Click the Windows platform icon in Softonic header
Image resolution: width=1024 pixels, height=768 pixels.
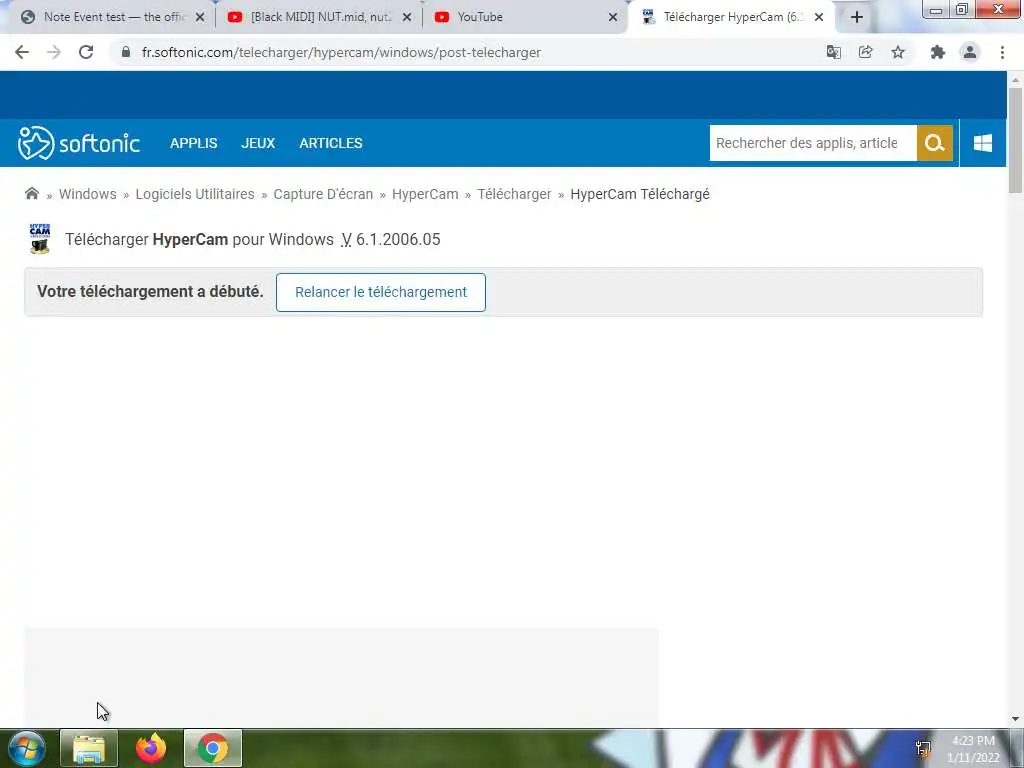pyautogui.click(x=983, y=143)
